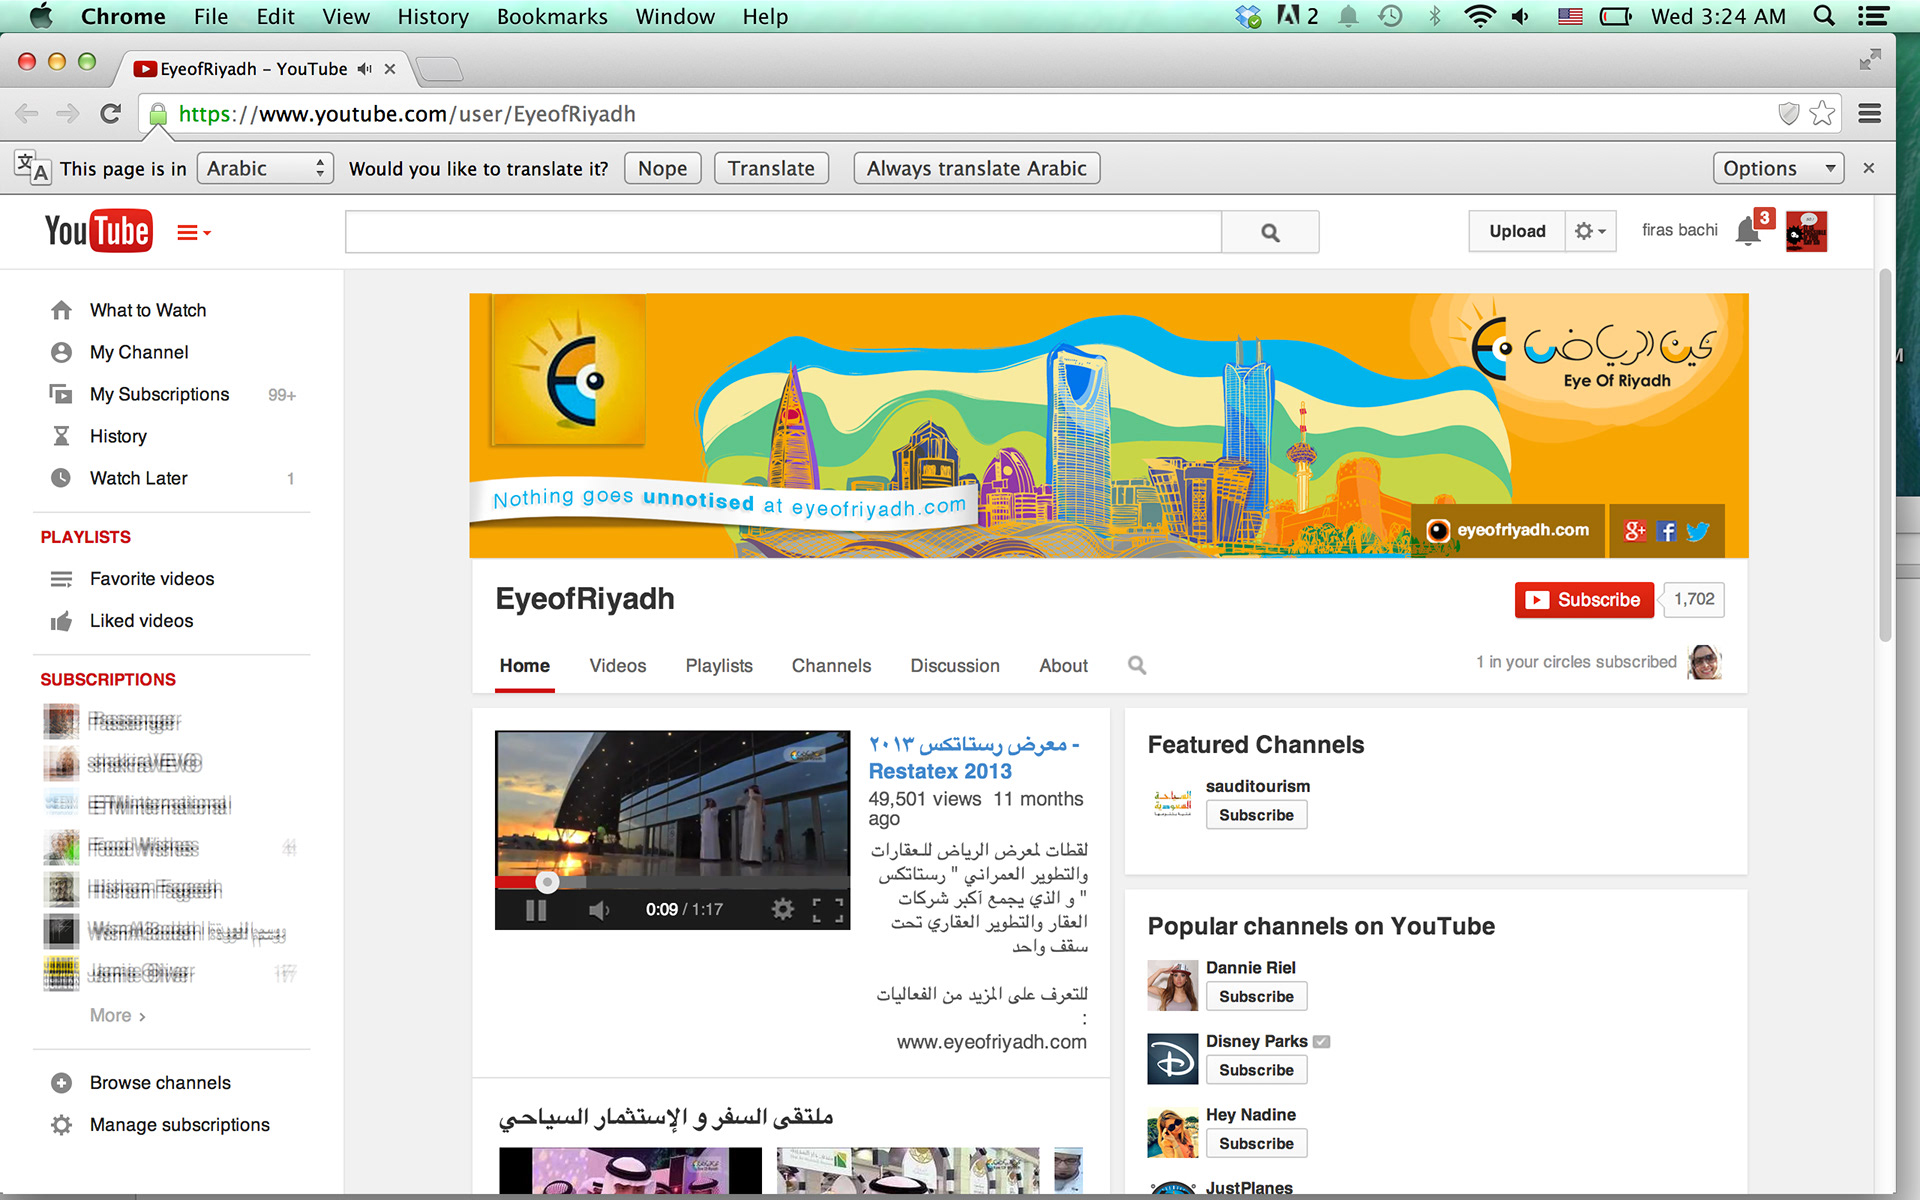
Task: Click the Upload button
Action: [1517, 231]
